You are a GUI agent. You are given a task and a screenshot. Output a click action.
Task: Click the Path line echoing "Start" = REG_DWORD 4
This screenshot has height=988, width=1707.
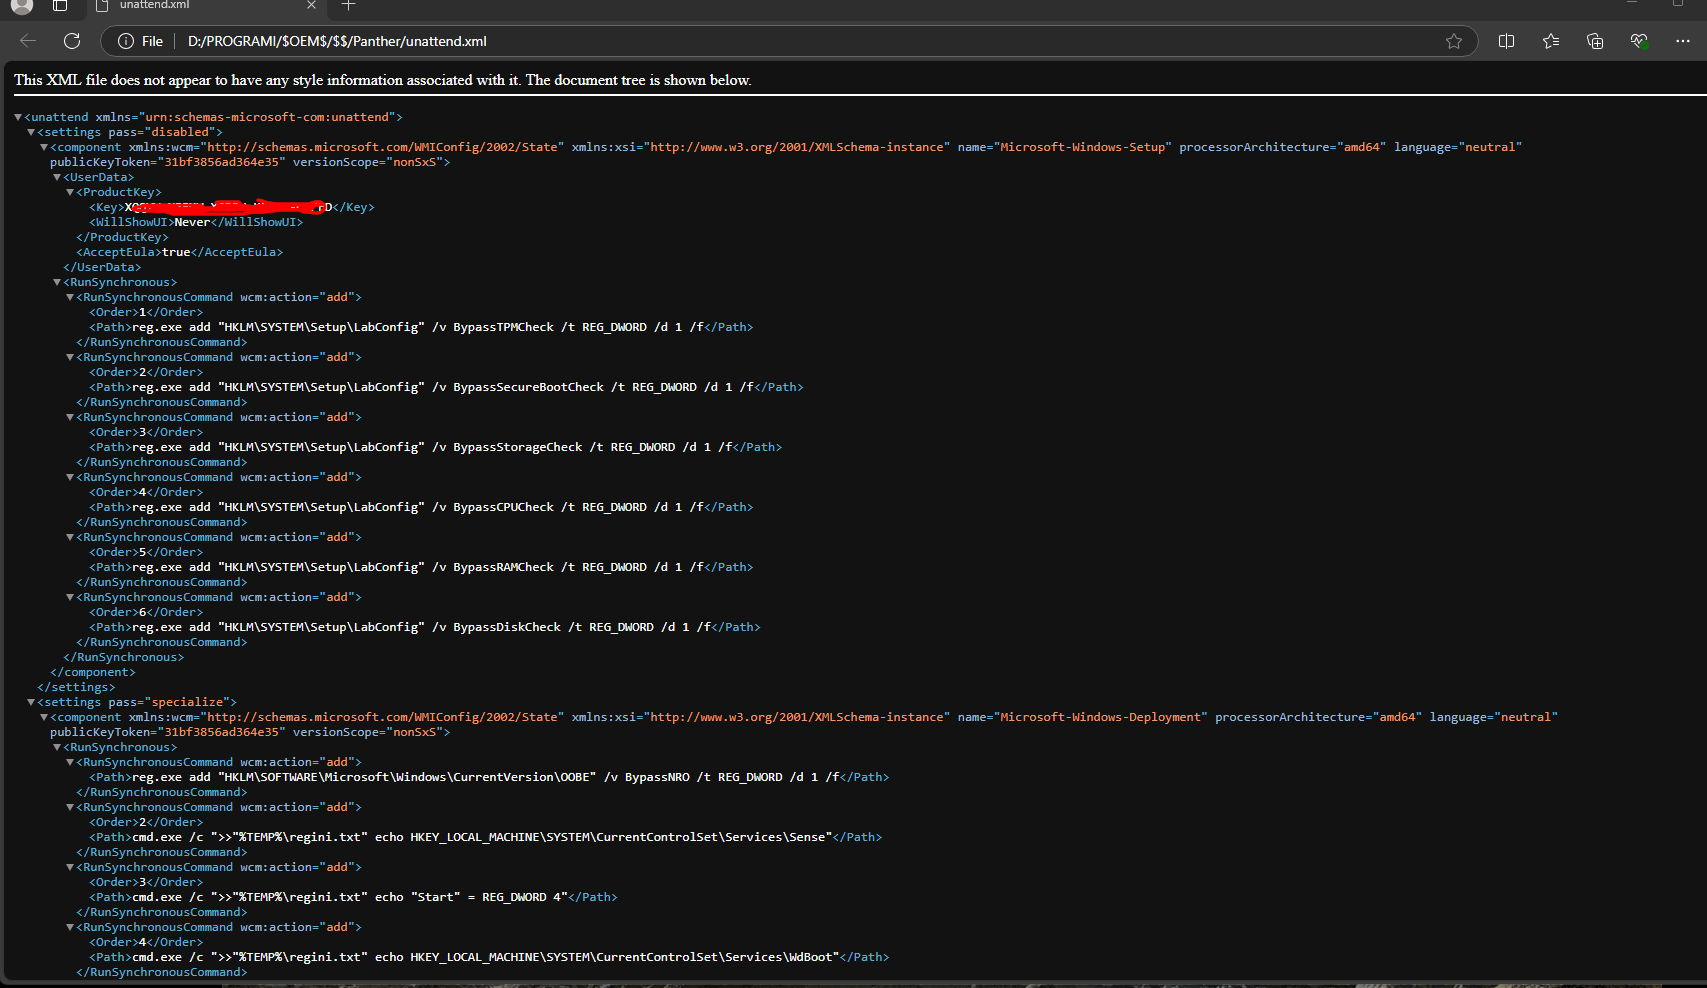(353, 897)
